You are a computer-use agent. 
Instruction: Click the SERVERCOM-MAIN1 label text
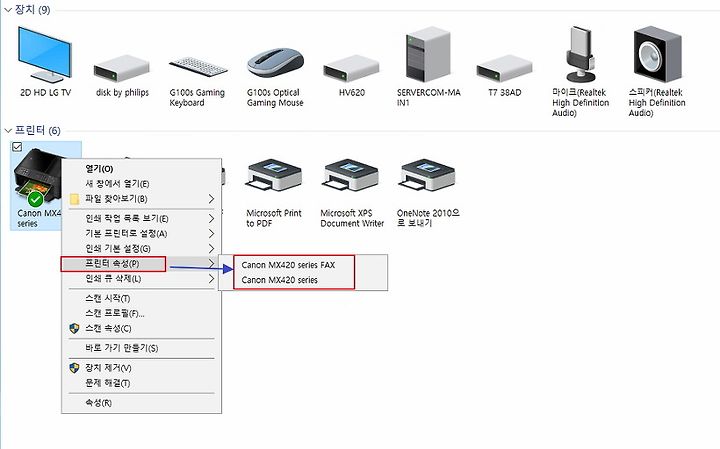coord(429,97)
